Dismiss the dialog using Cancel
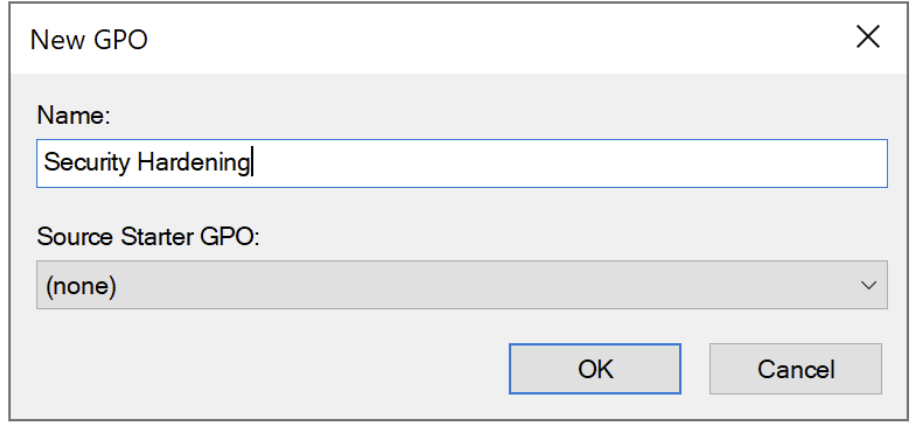This screenshot has width=920, height=430. tap(795, 369)
